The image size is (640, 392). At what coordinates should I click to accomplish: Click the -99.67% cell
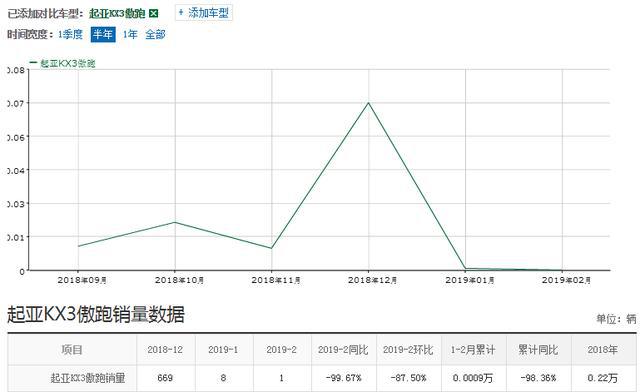point(344,378)
